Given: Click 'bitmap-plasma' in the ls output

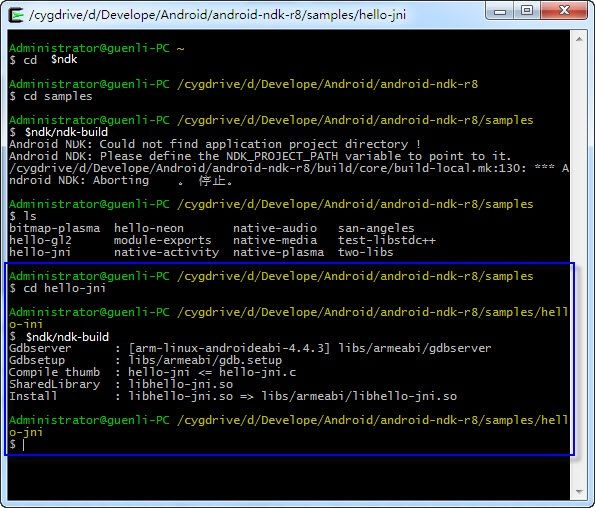Looking at the screenshot, I should coord(55,228).
